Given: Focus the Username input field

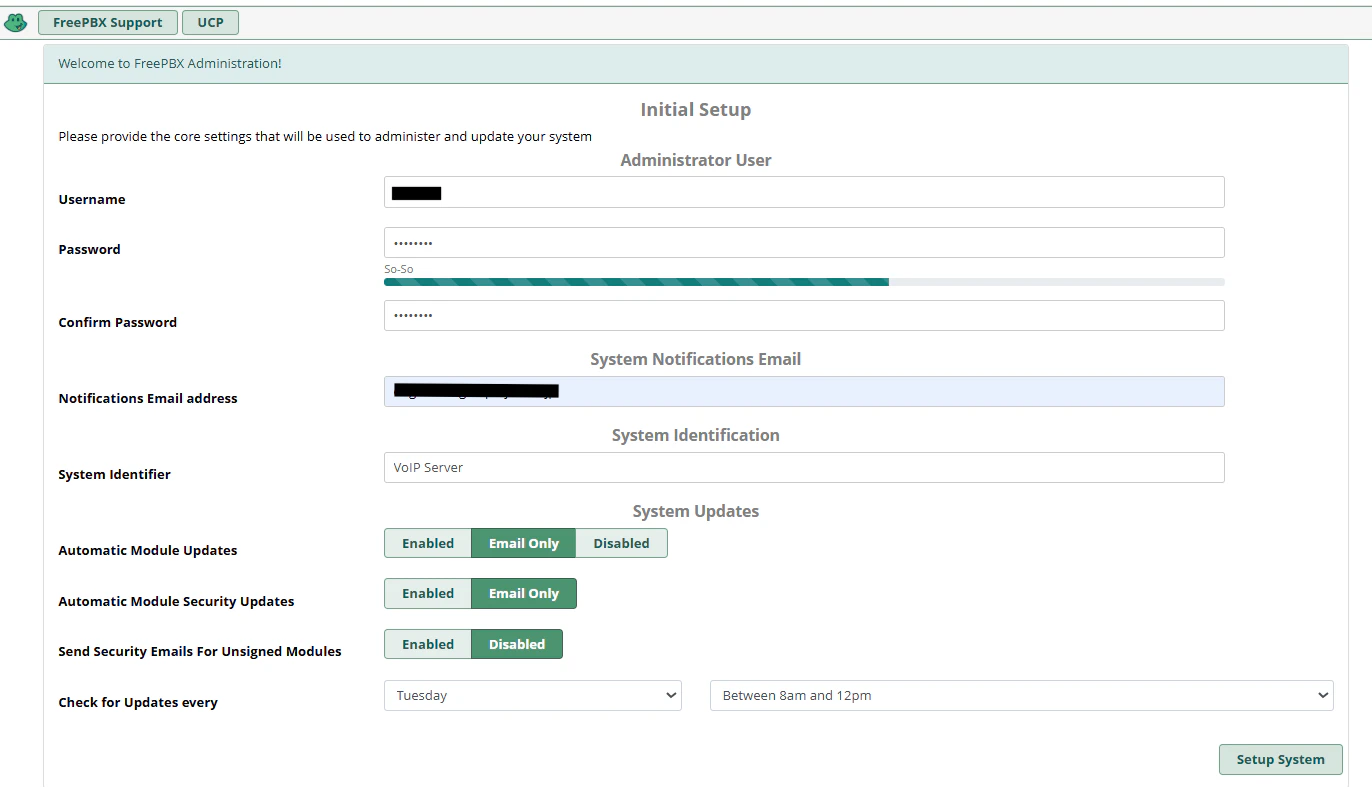Looking at the screenshot, I should click(804, 193).
